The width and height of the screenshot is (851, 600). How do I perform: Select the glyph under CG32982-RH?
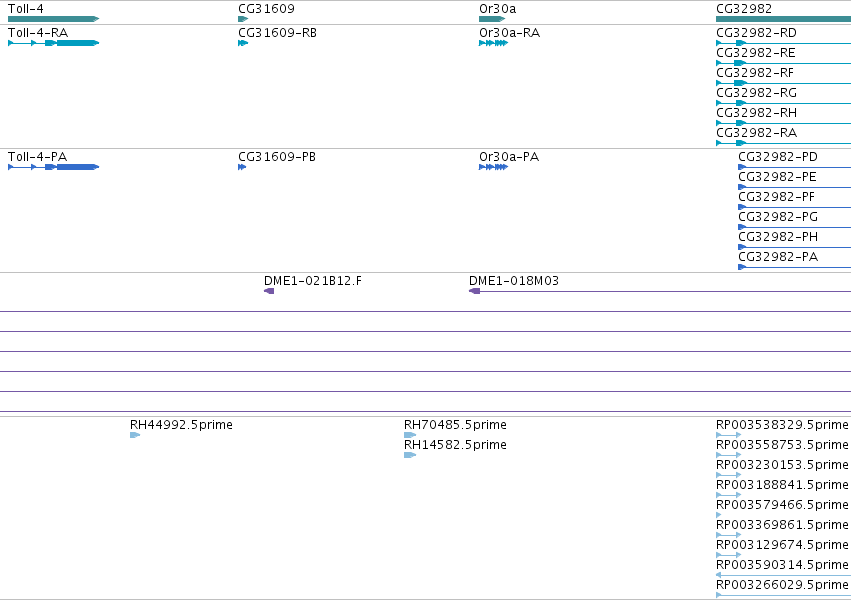[x=783, y=123]
